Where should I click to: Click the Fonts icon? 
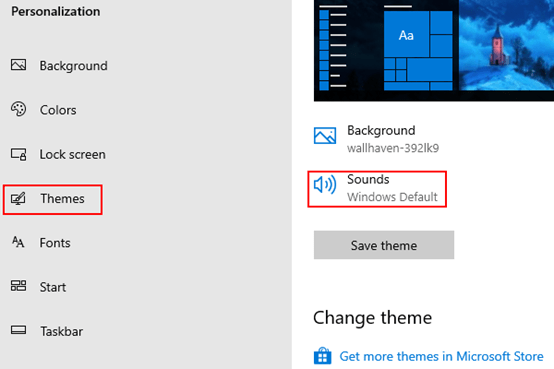(x=18, y=242)
